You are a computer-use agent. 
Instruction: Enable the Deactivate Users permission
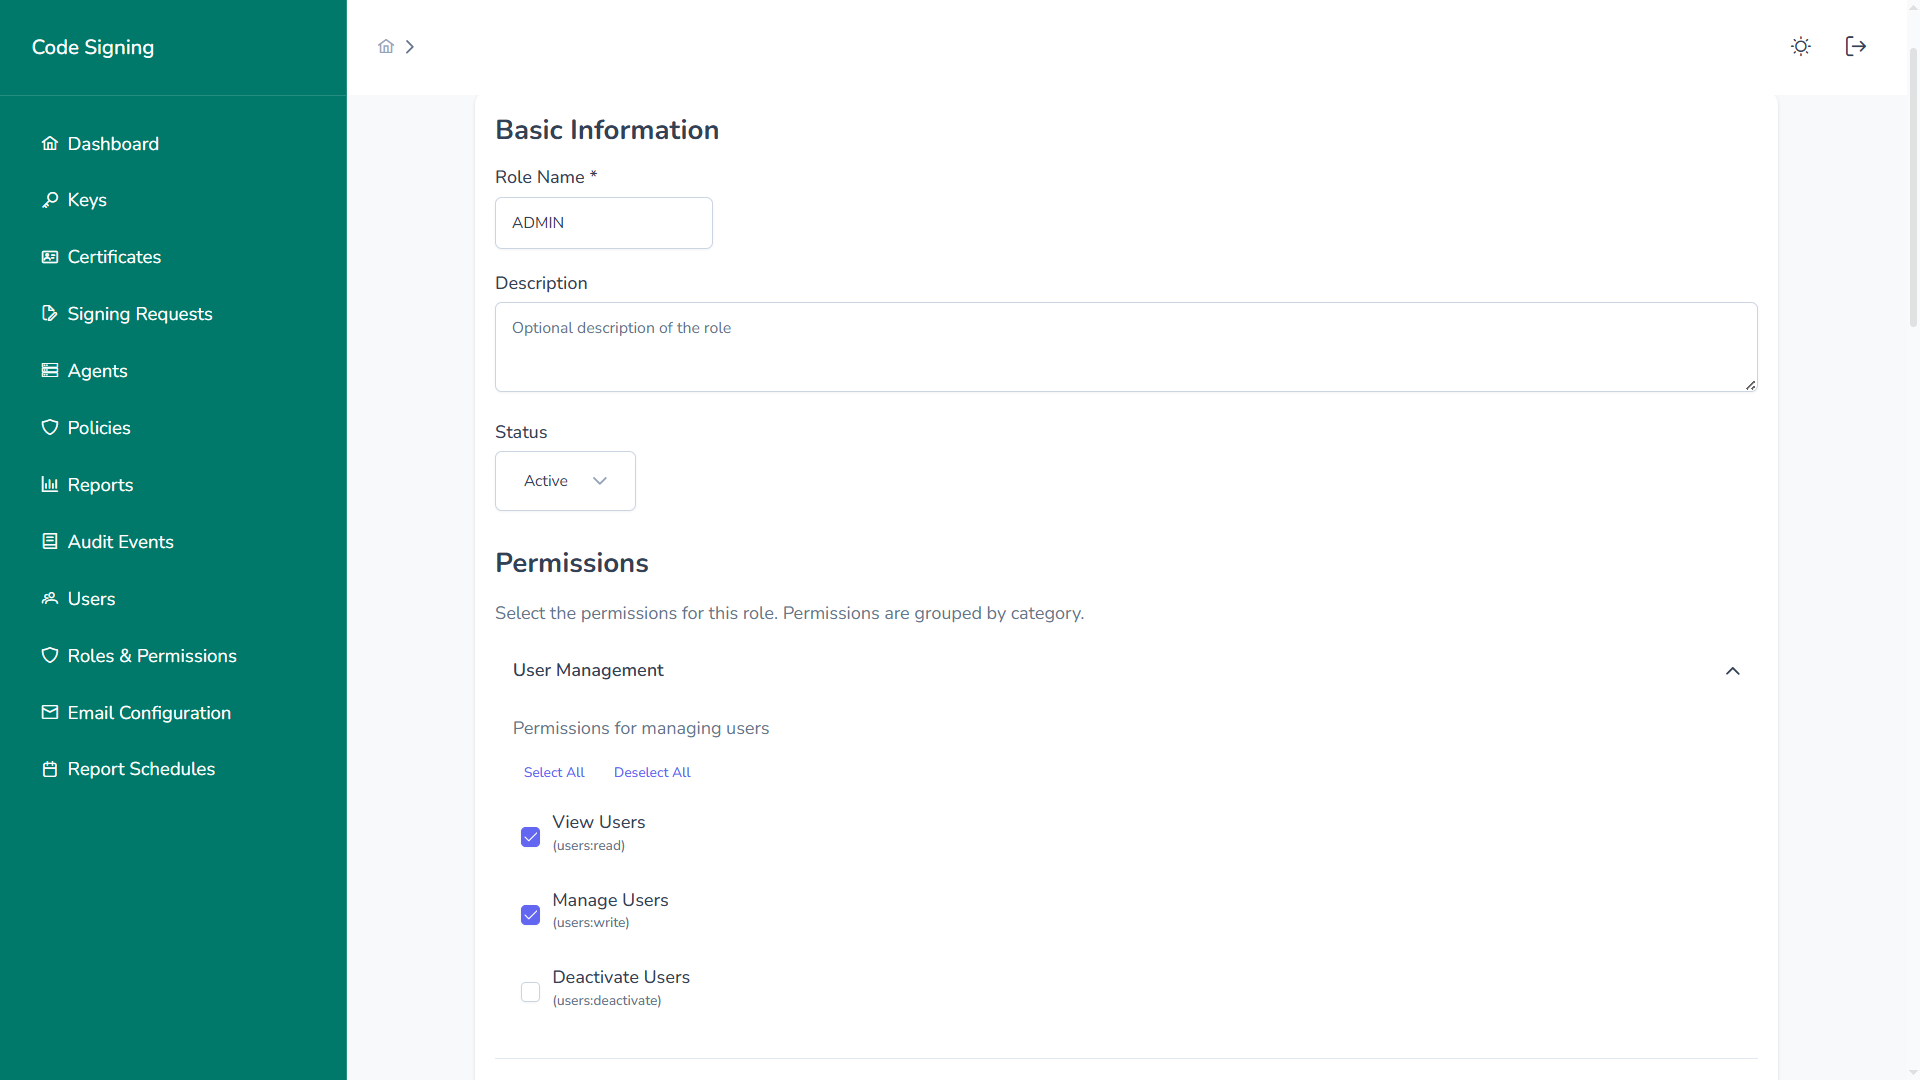click(x=530, y=992)
